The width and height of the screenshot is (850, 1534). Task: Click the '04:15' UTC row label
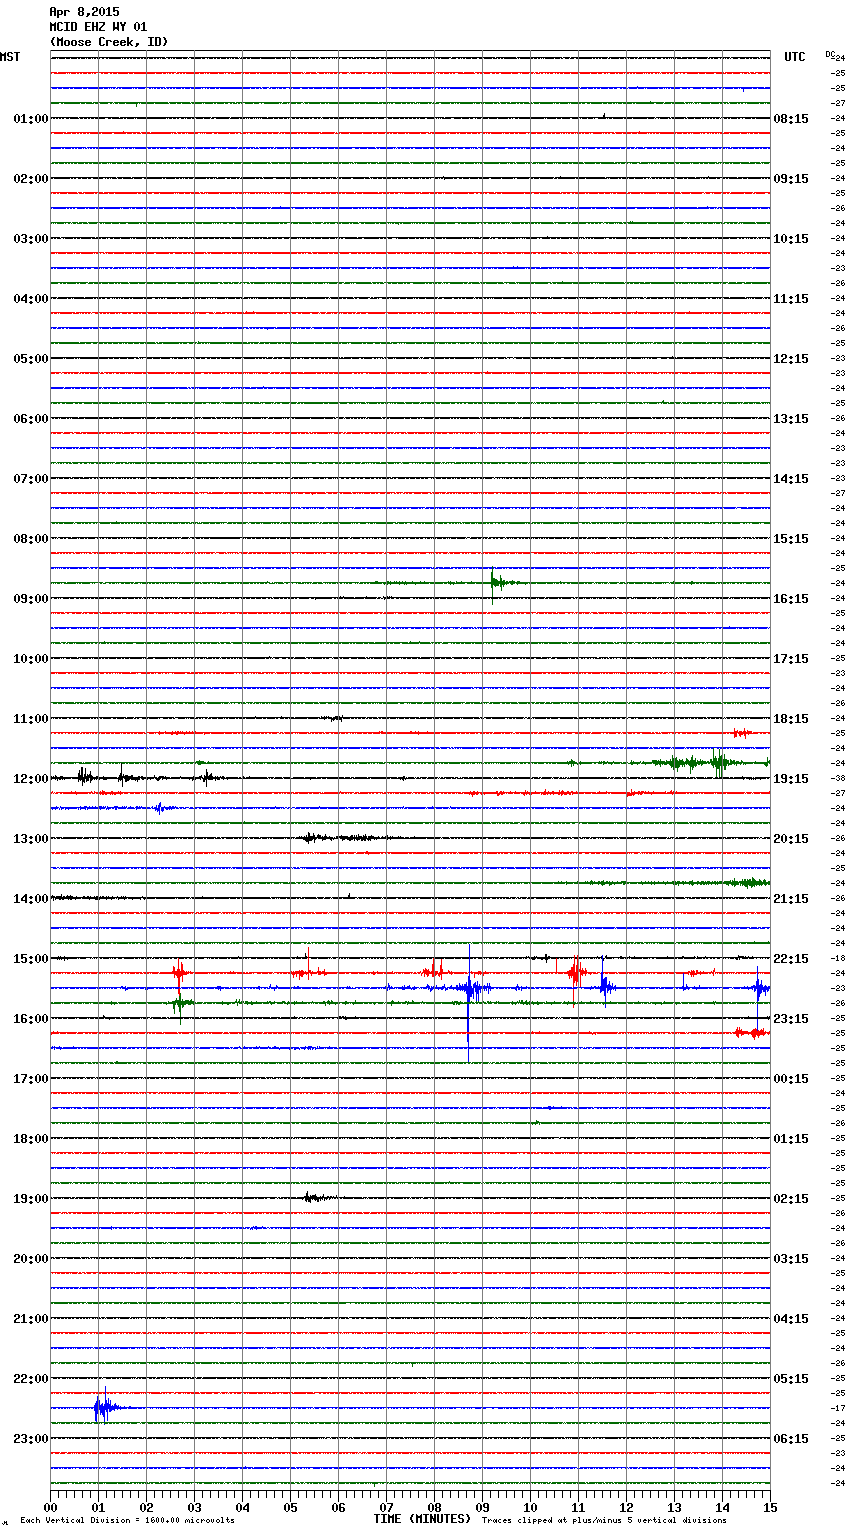pos(791,1319)
